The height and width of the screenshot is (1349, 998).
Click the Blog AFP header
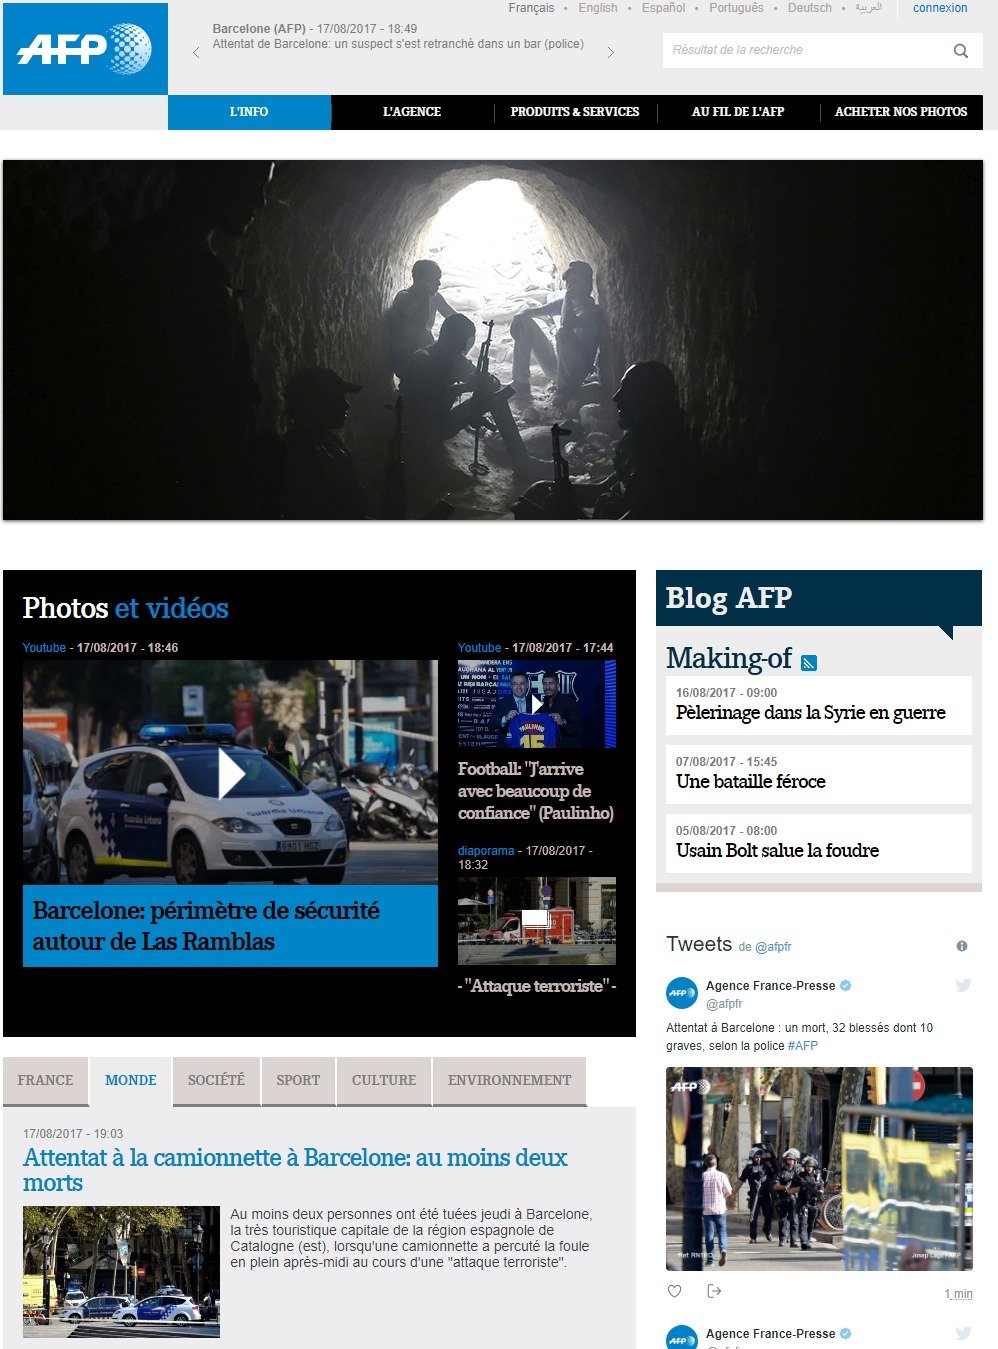tap(818, 598)
